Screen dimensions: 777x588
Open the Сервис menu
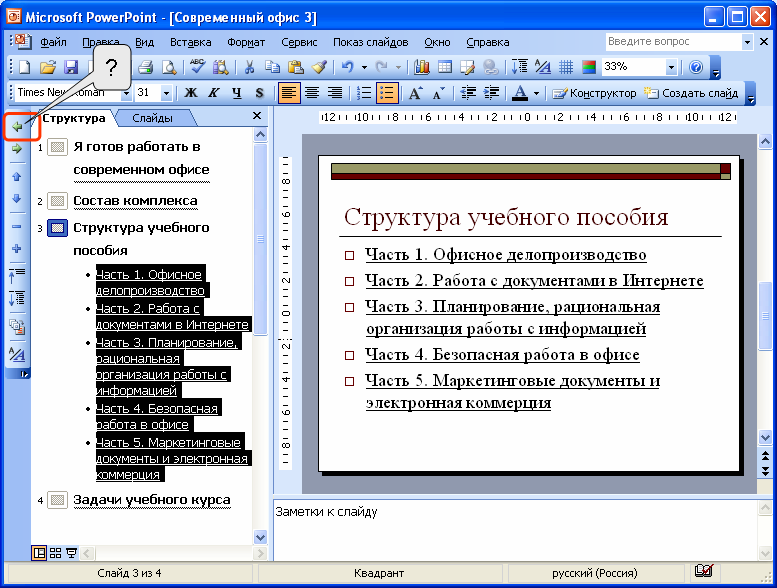[x=299, y=42]
